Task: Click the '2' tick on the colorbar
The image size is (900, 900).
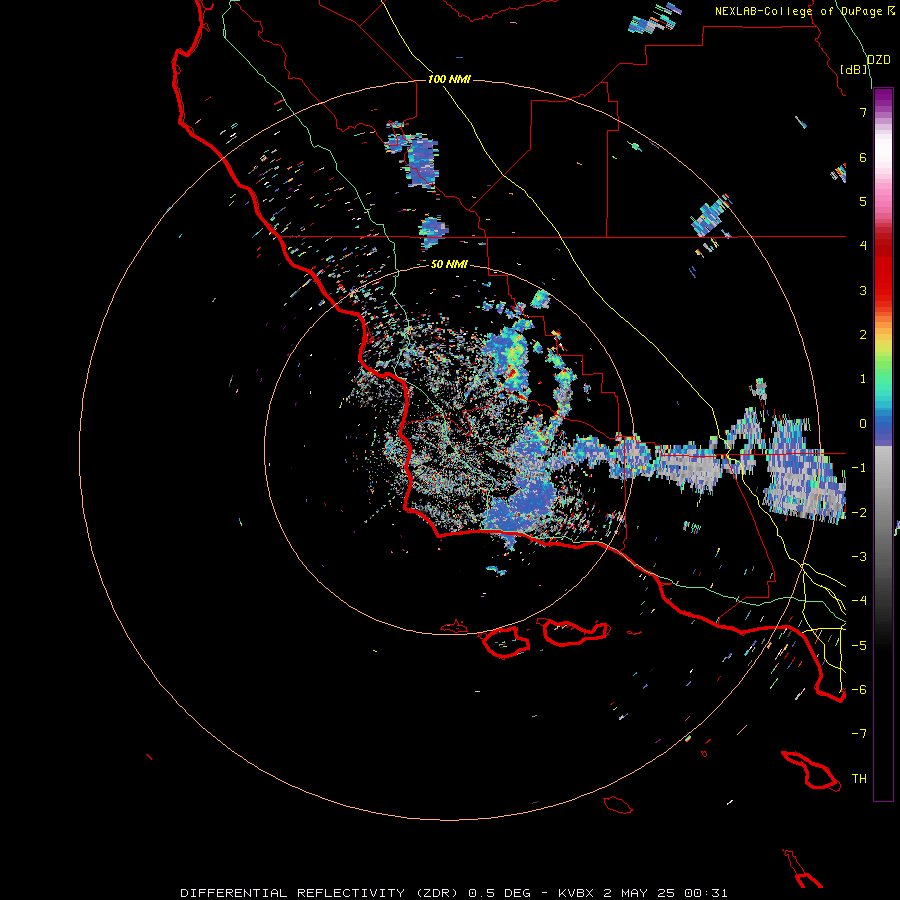Action: tap(863, 335)
